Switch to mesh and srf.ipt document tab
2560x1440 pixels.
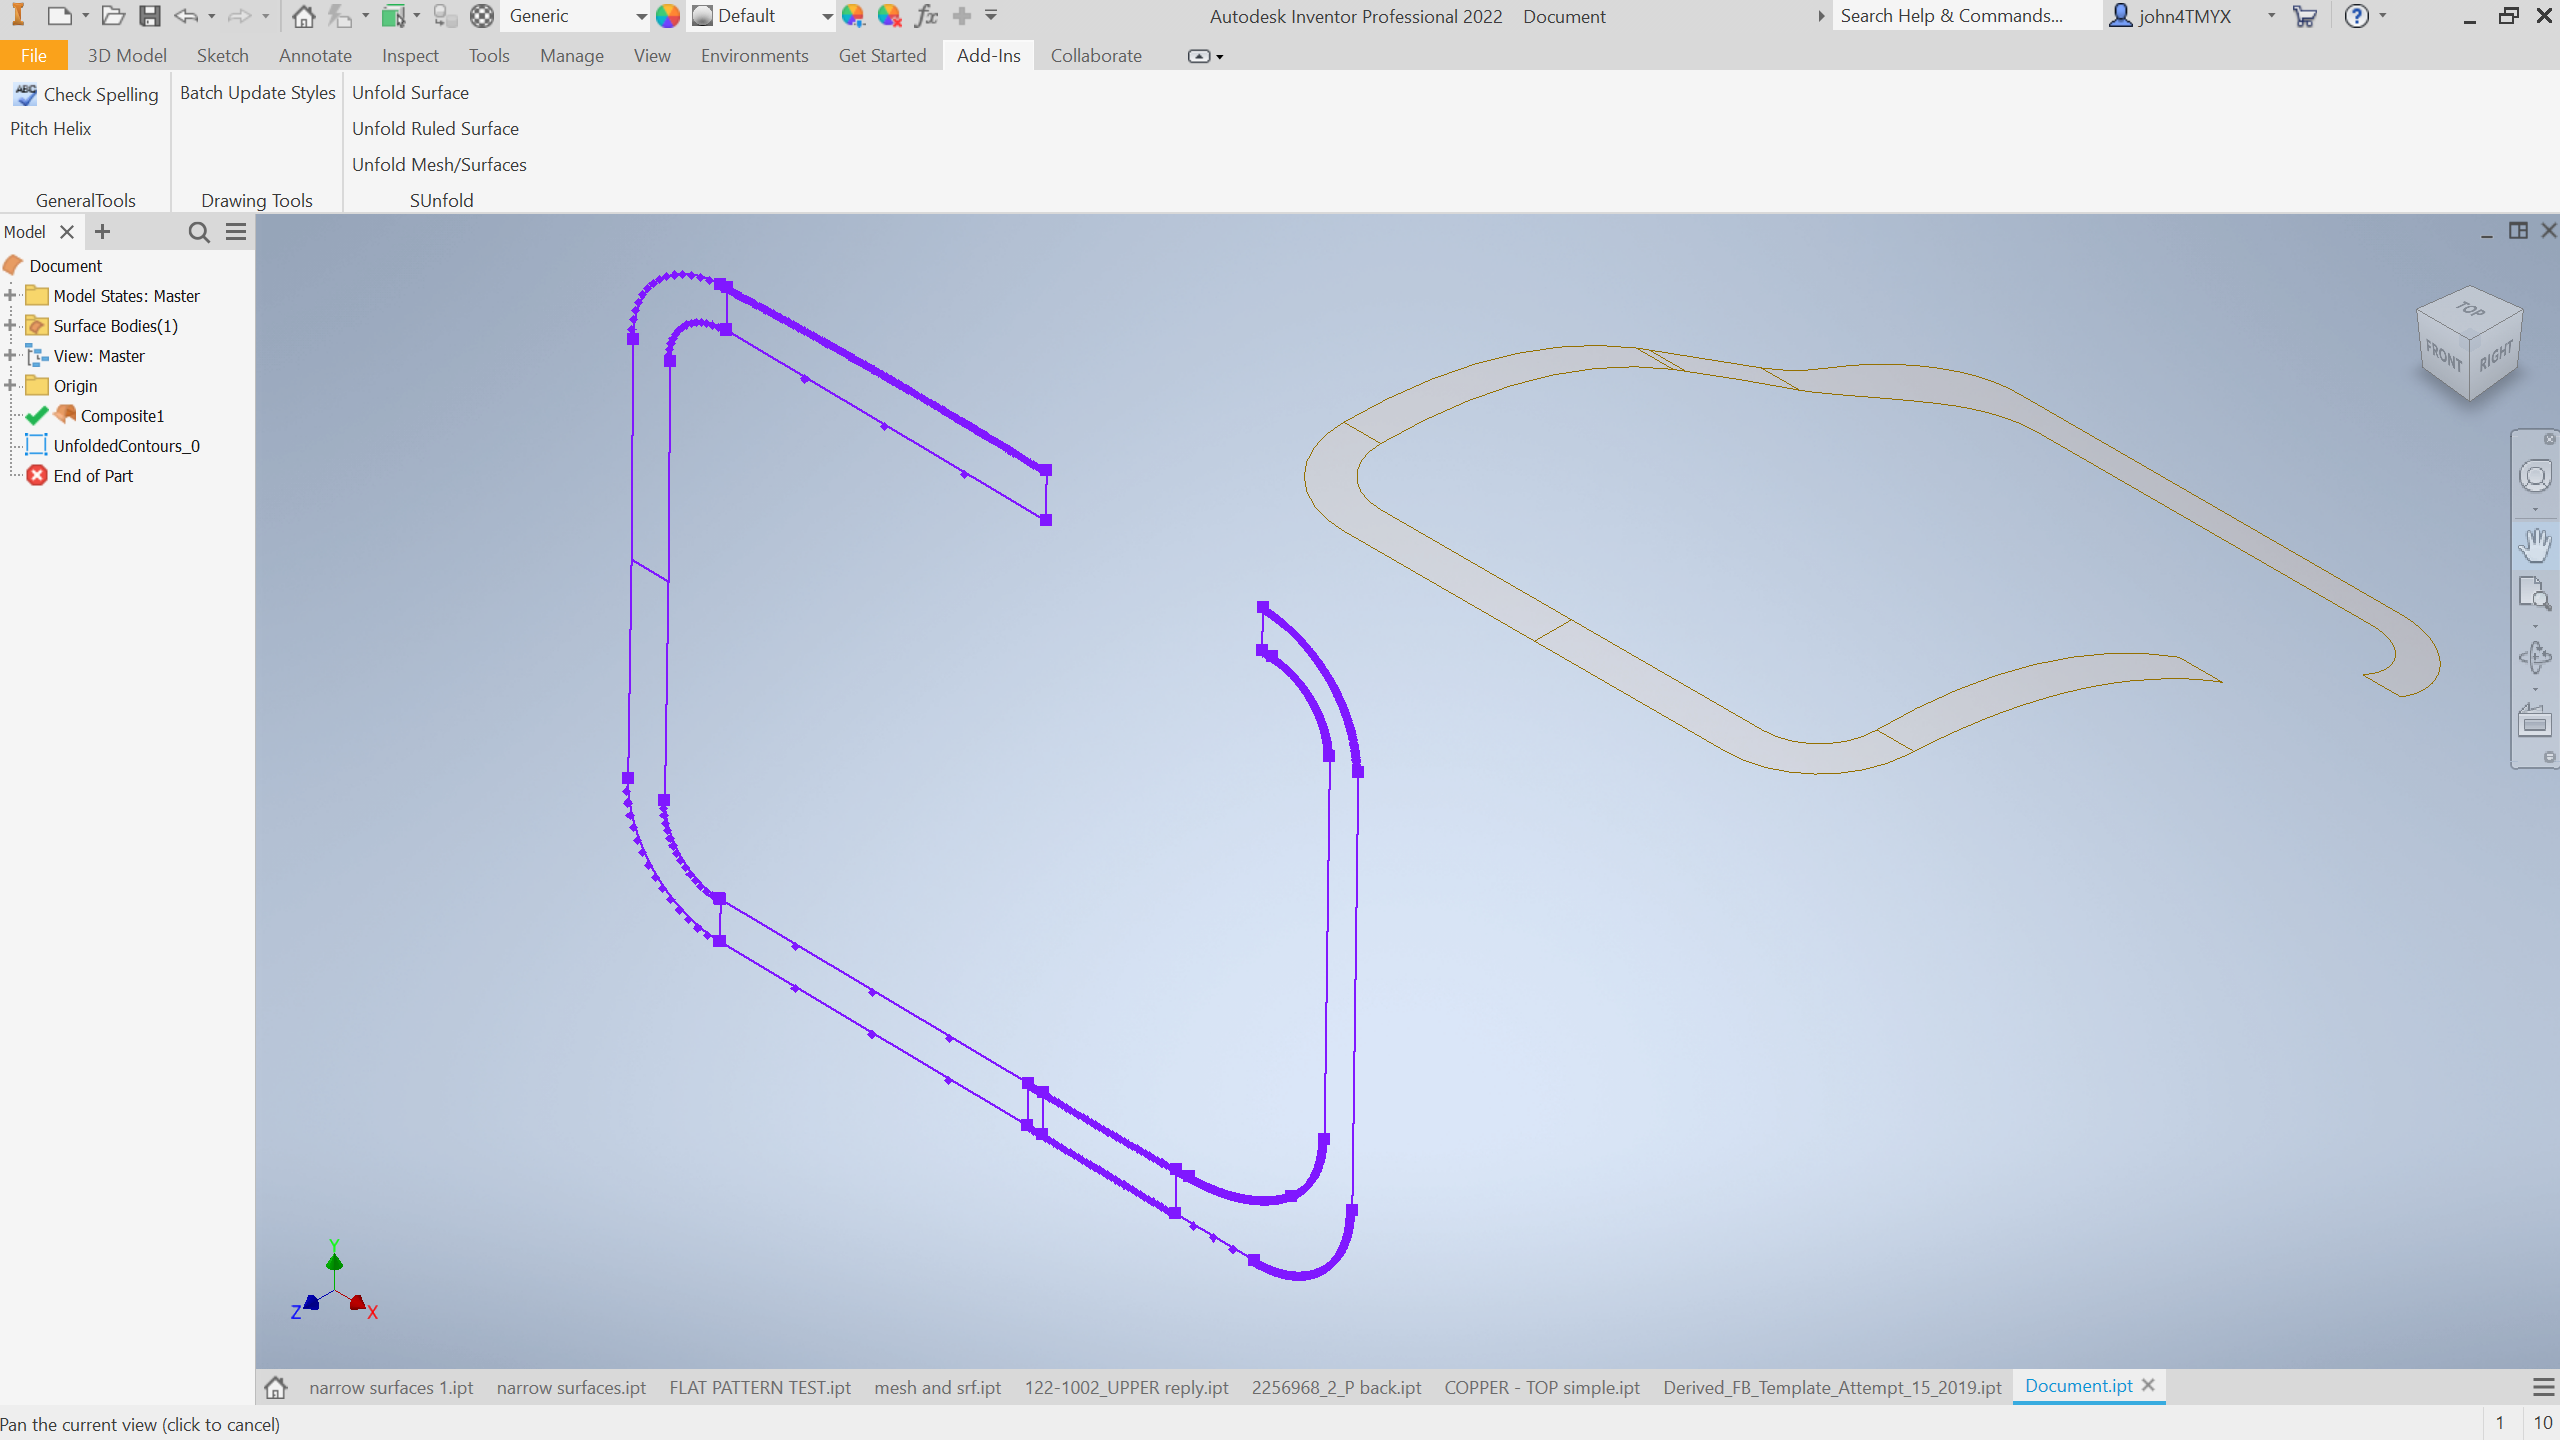[x=937, y=1387]
